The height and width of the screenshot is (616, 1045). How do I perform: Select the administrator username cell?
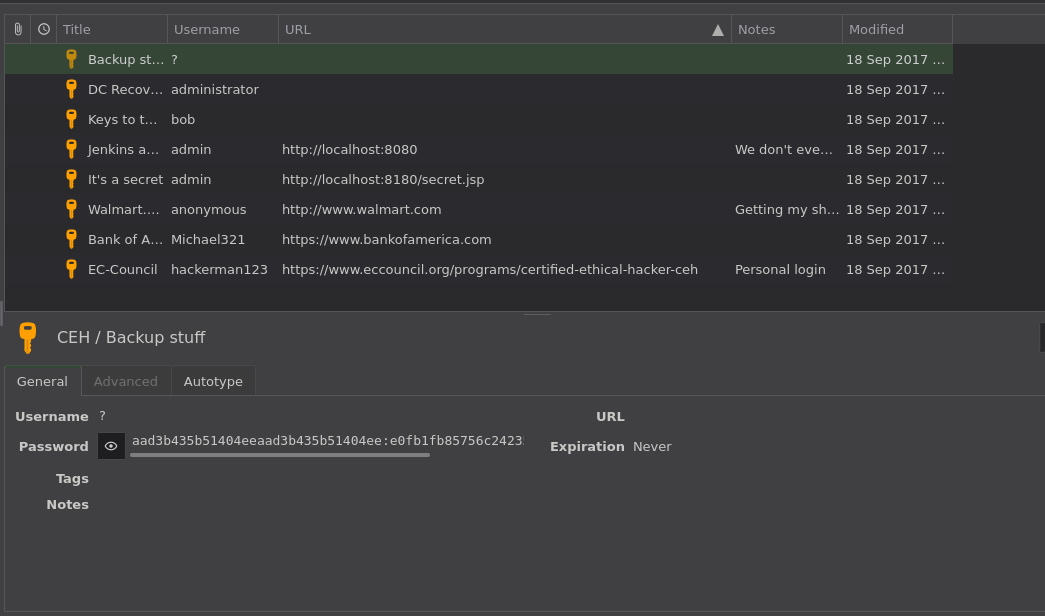tap(215, 89)
